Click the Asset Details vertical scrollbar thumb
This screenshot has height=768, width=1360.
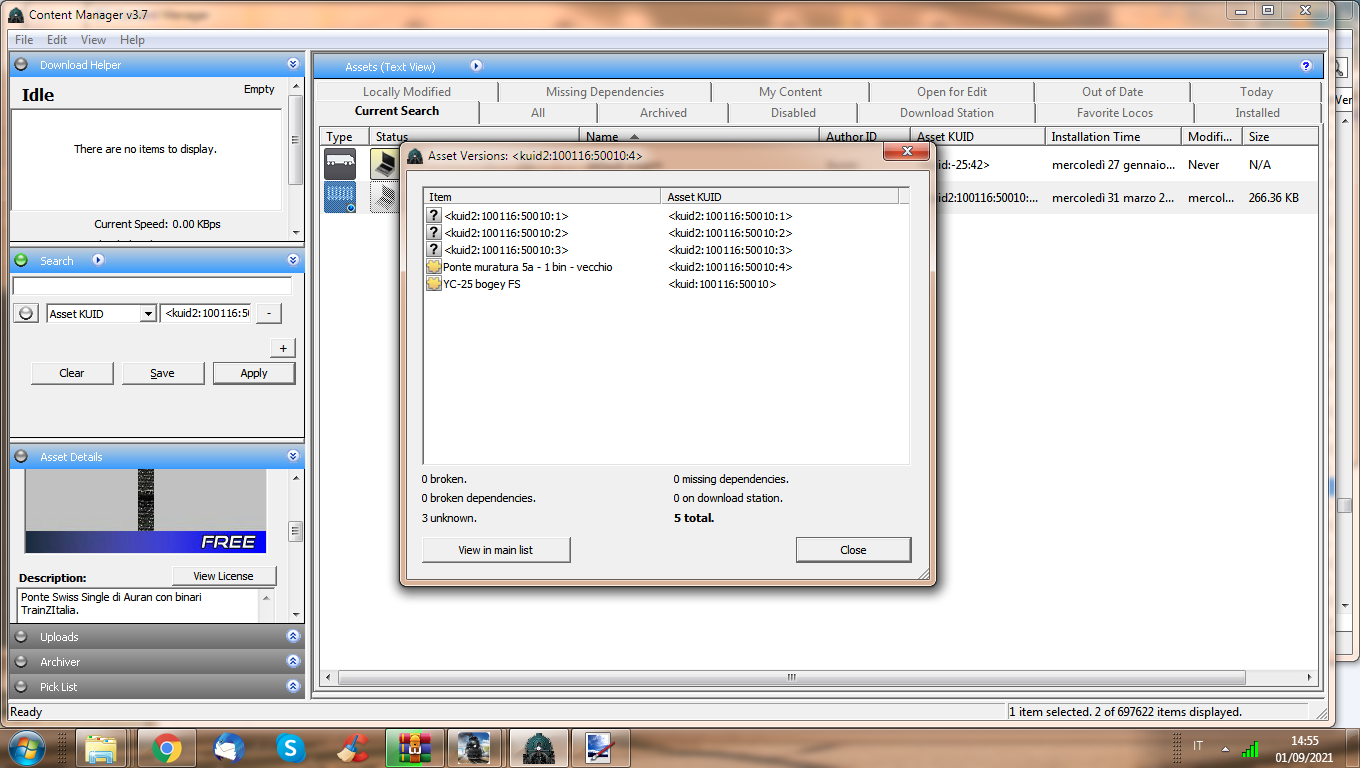(x=295, y=532)
